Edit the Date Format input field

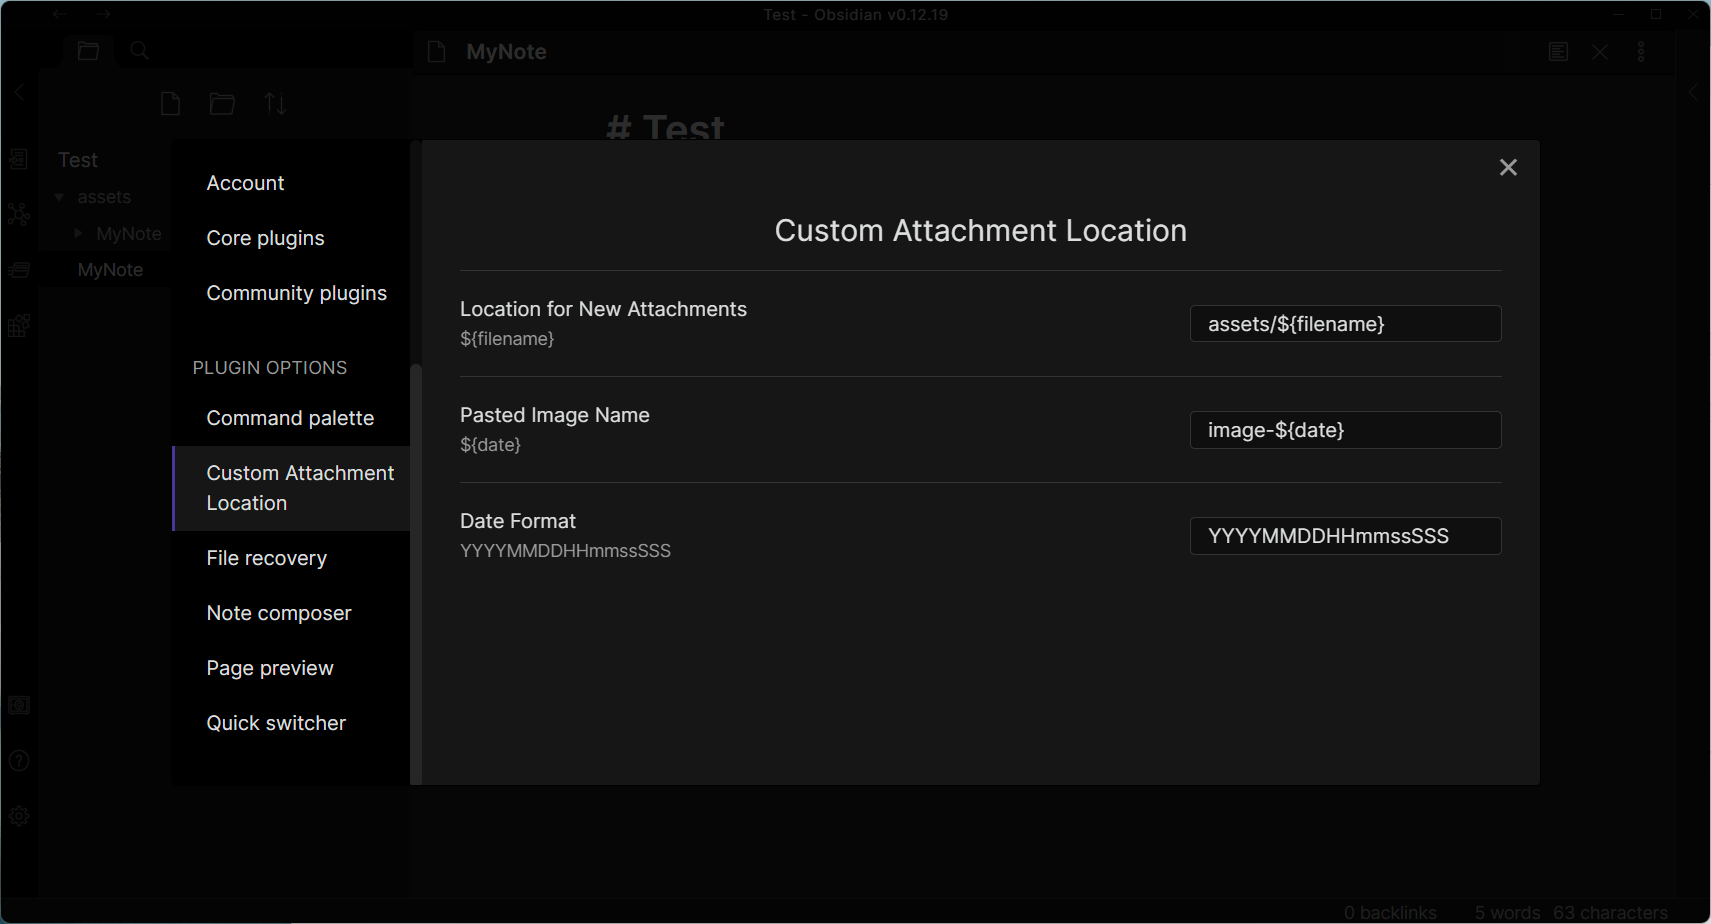(x=1345, y=536)
